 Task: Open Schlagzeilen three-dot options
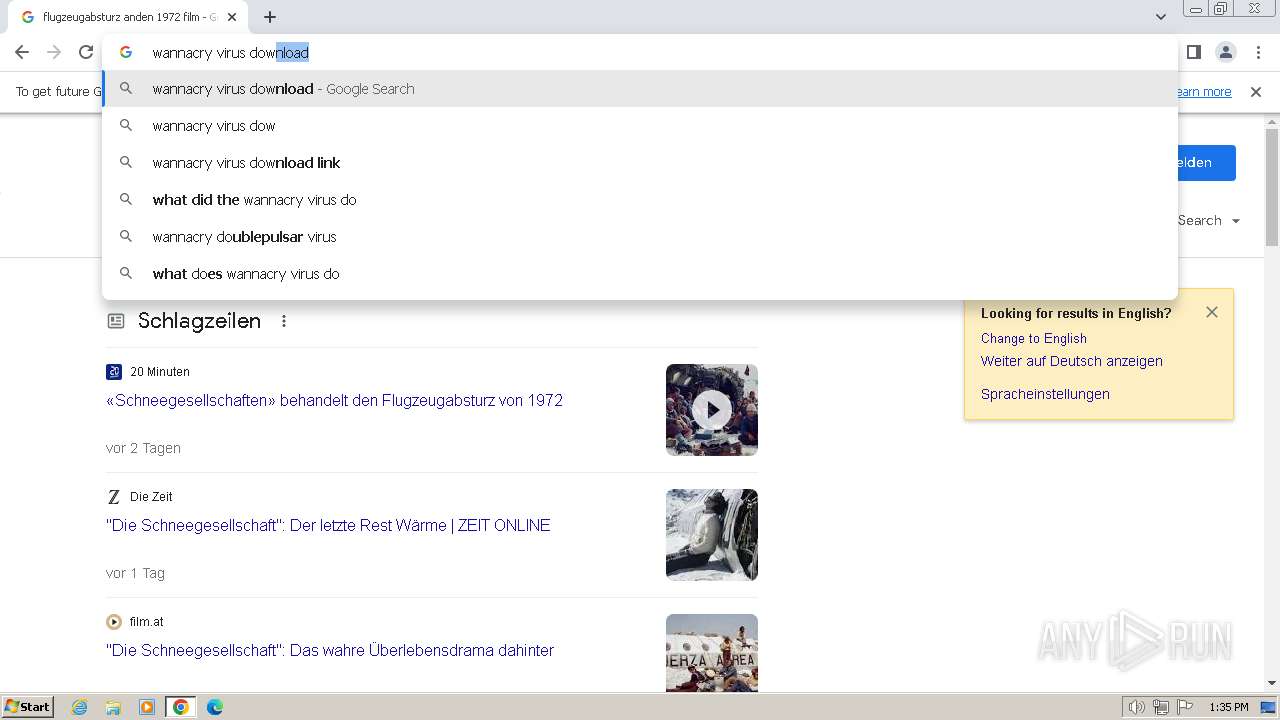[x=284, y=321]
